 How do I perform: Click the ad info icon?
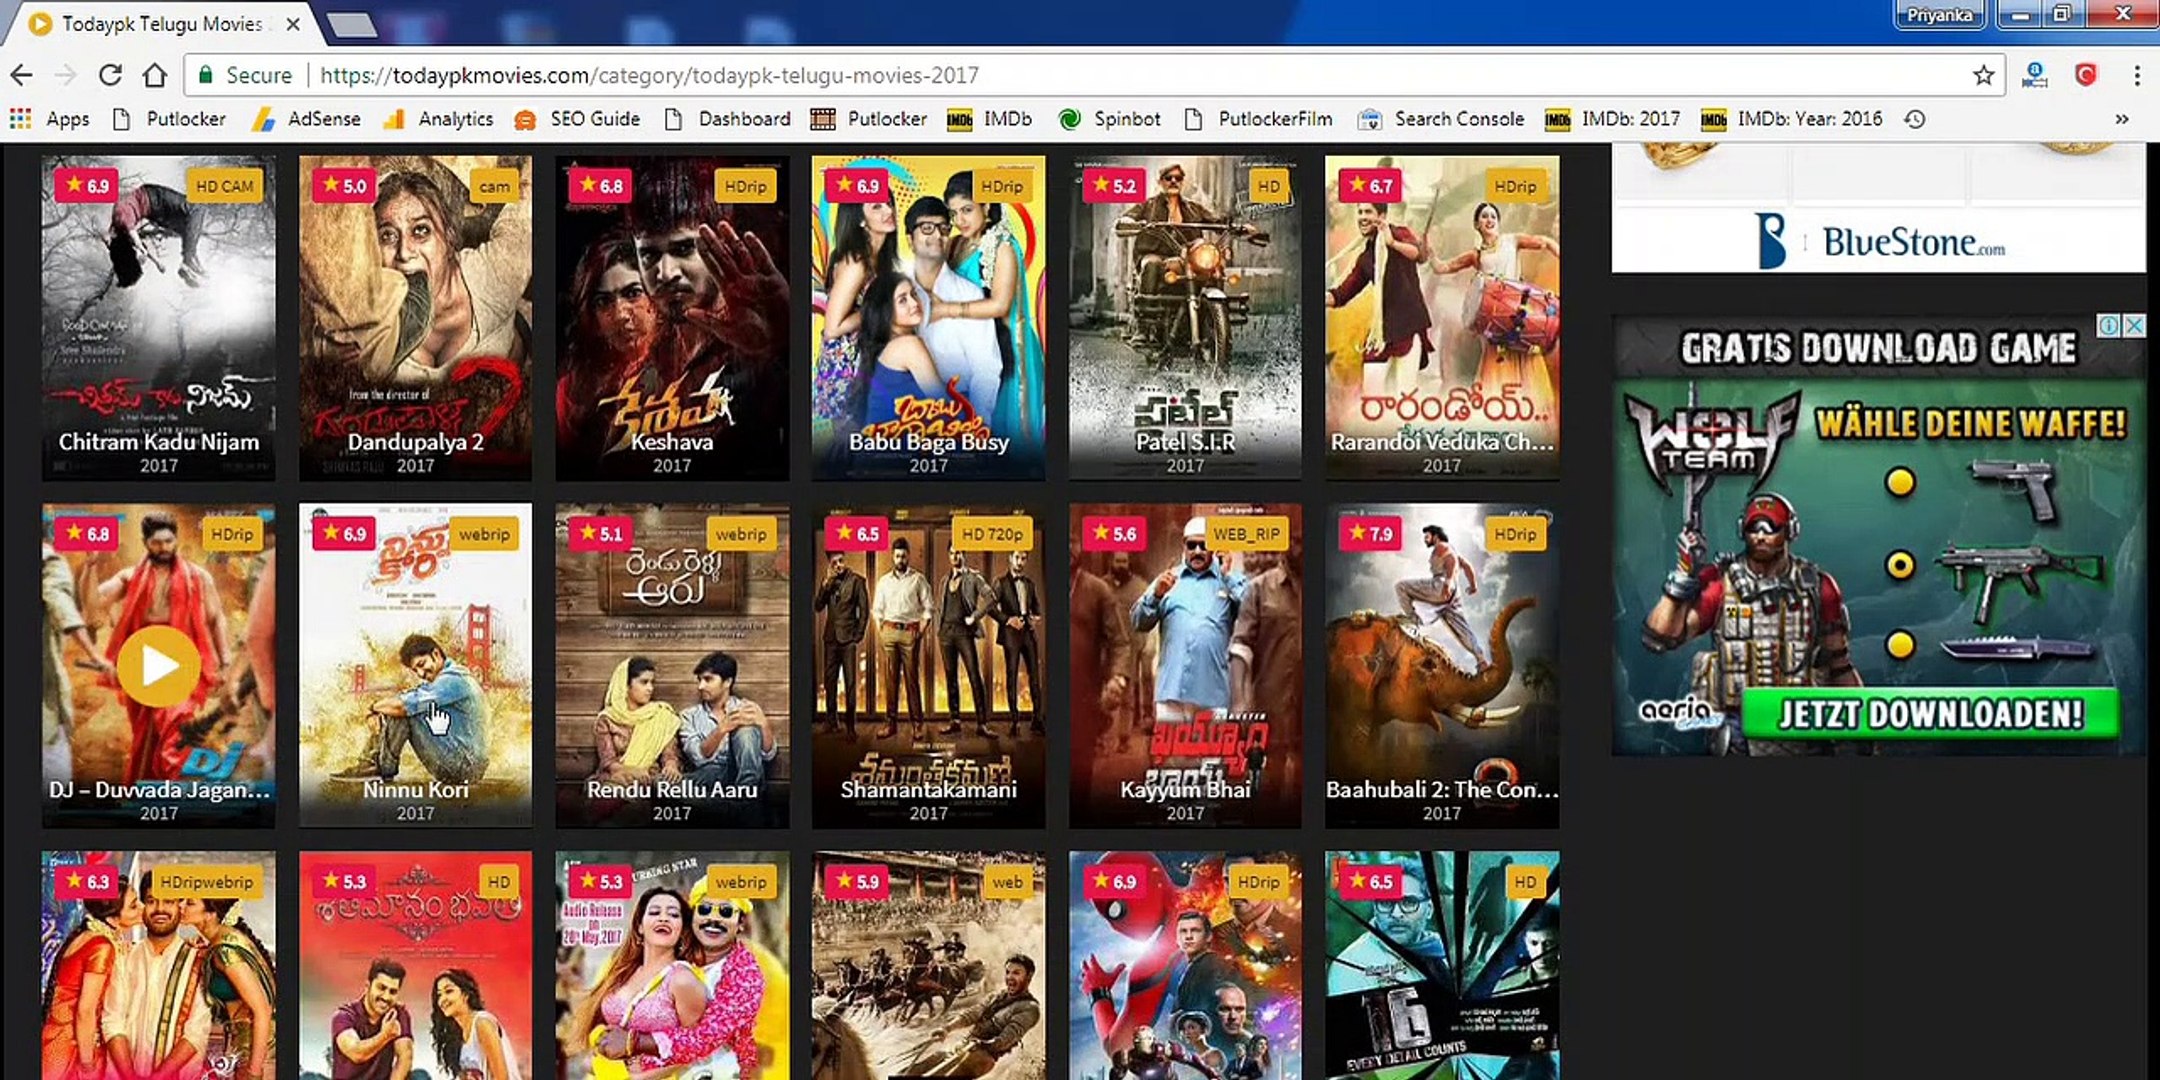pos(2108,326)
